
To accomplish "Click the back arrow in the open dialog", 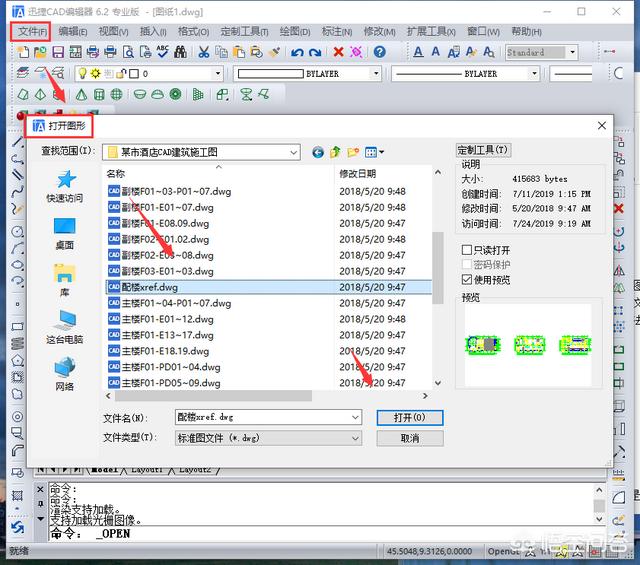I will 318,152.
